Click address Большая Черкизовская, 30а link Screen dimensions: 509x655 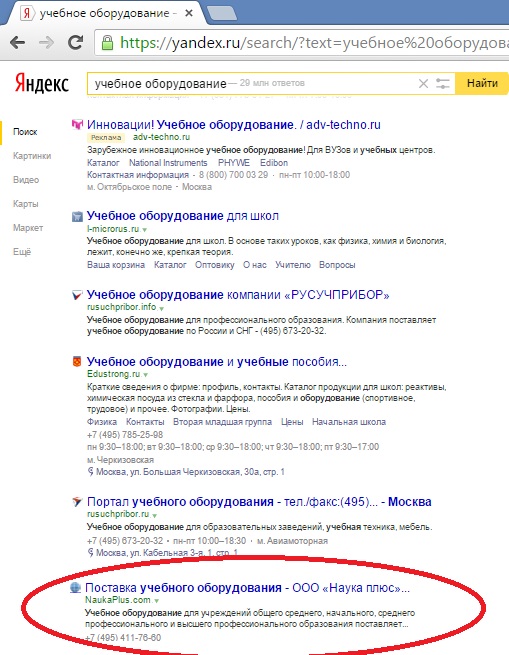[190, 472]
